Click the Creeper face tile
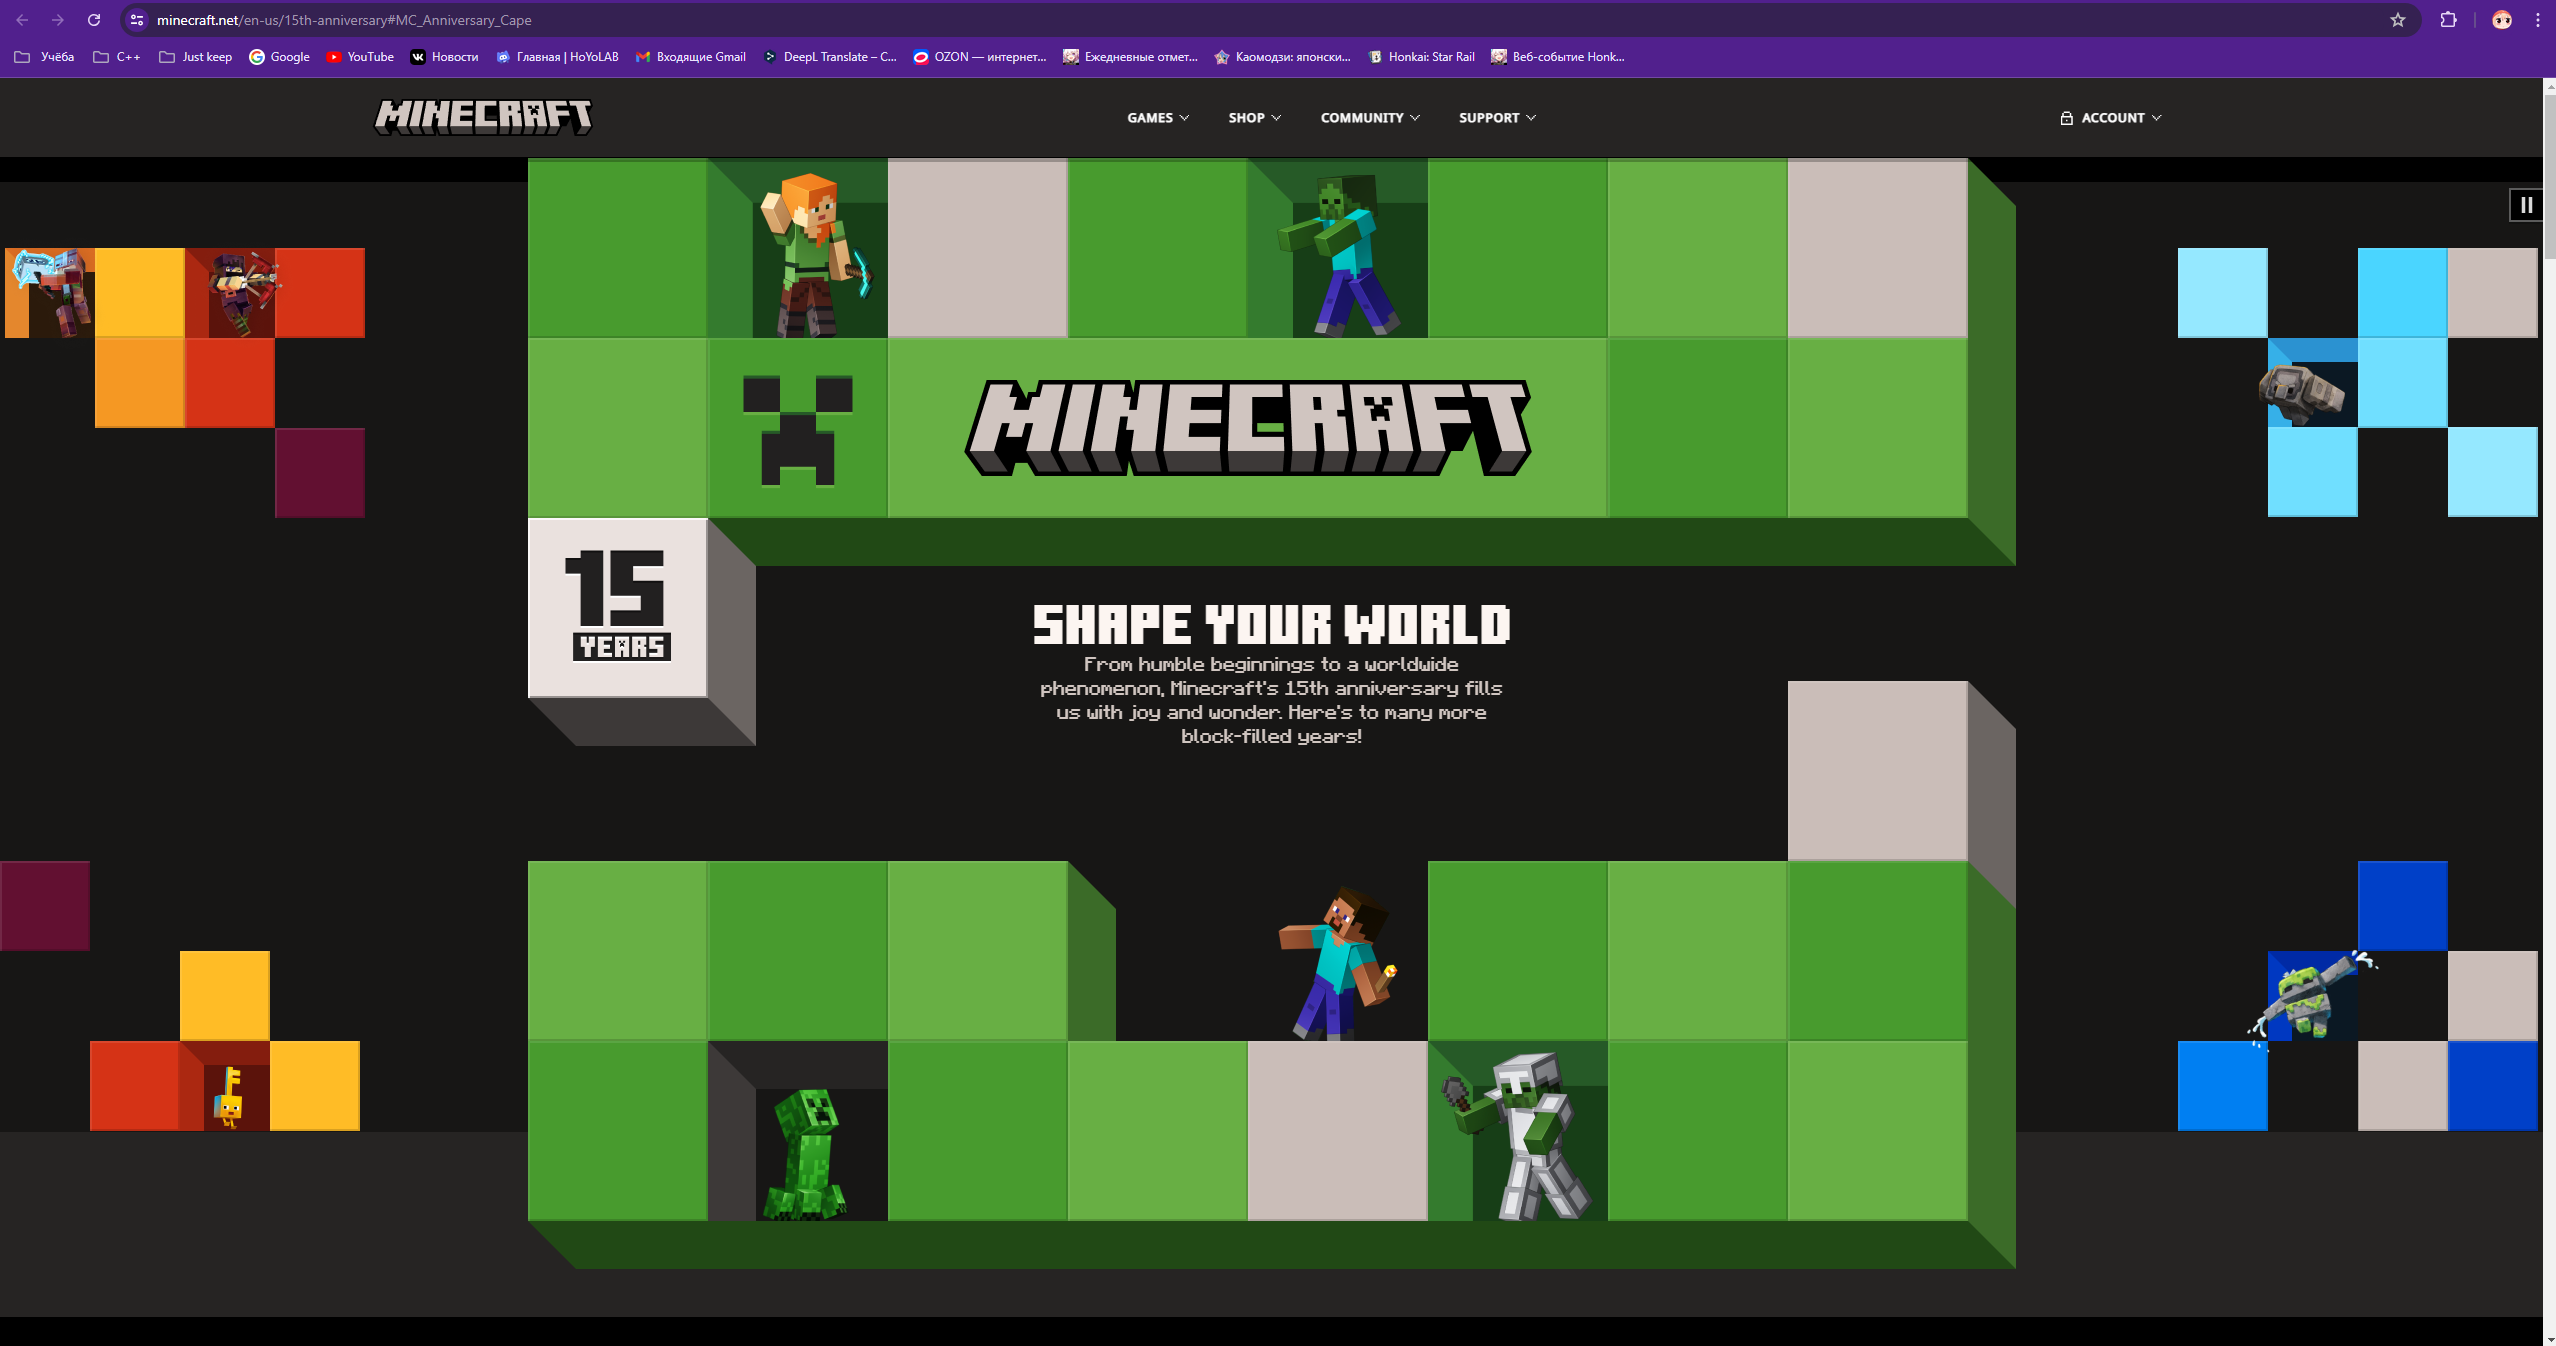The image size is (2556, 1346). tap(797, 428)
